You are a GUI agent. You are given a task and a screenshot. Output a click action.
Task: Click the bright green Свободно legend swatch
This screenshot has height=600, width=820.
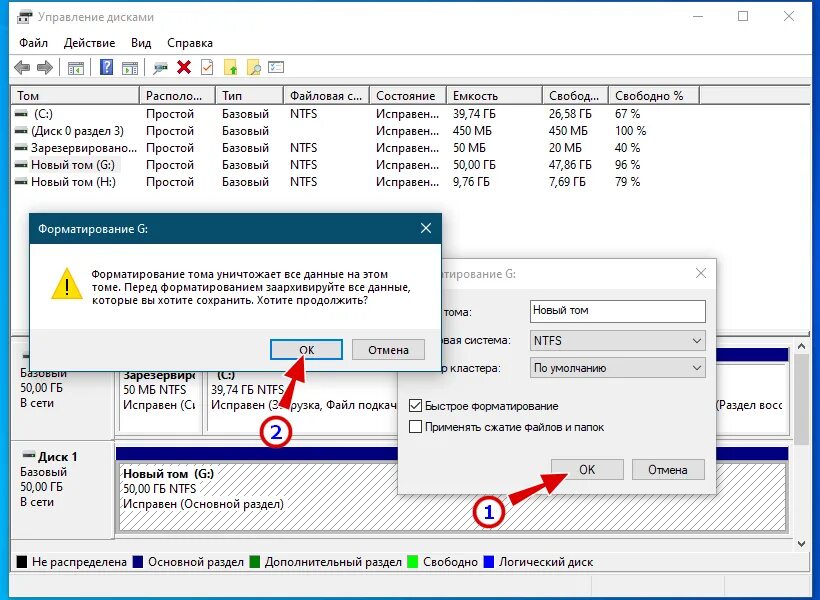[413, 562]
